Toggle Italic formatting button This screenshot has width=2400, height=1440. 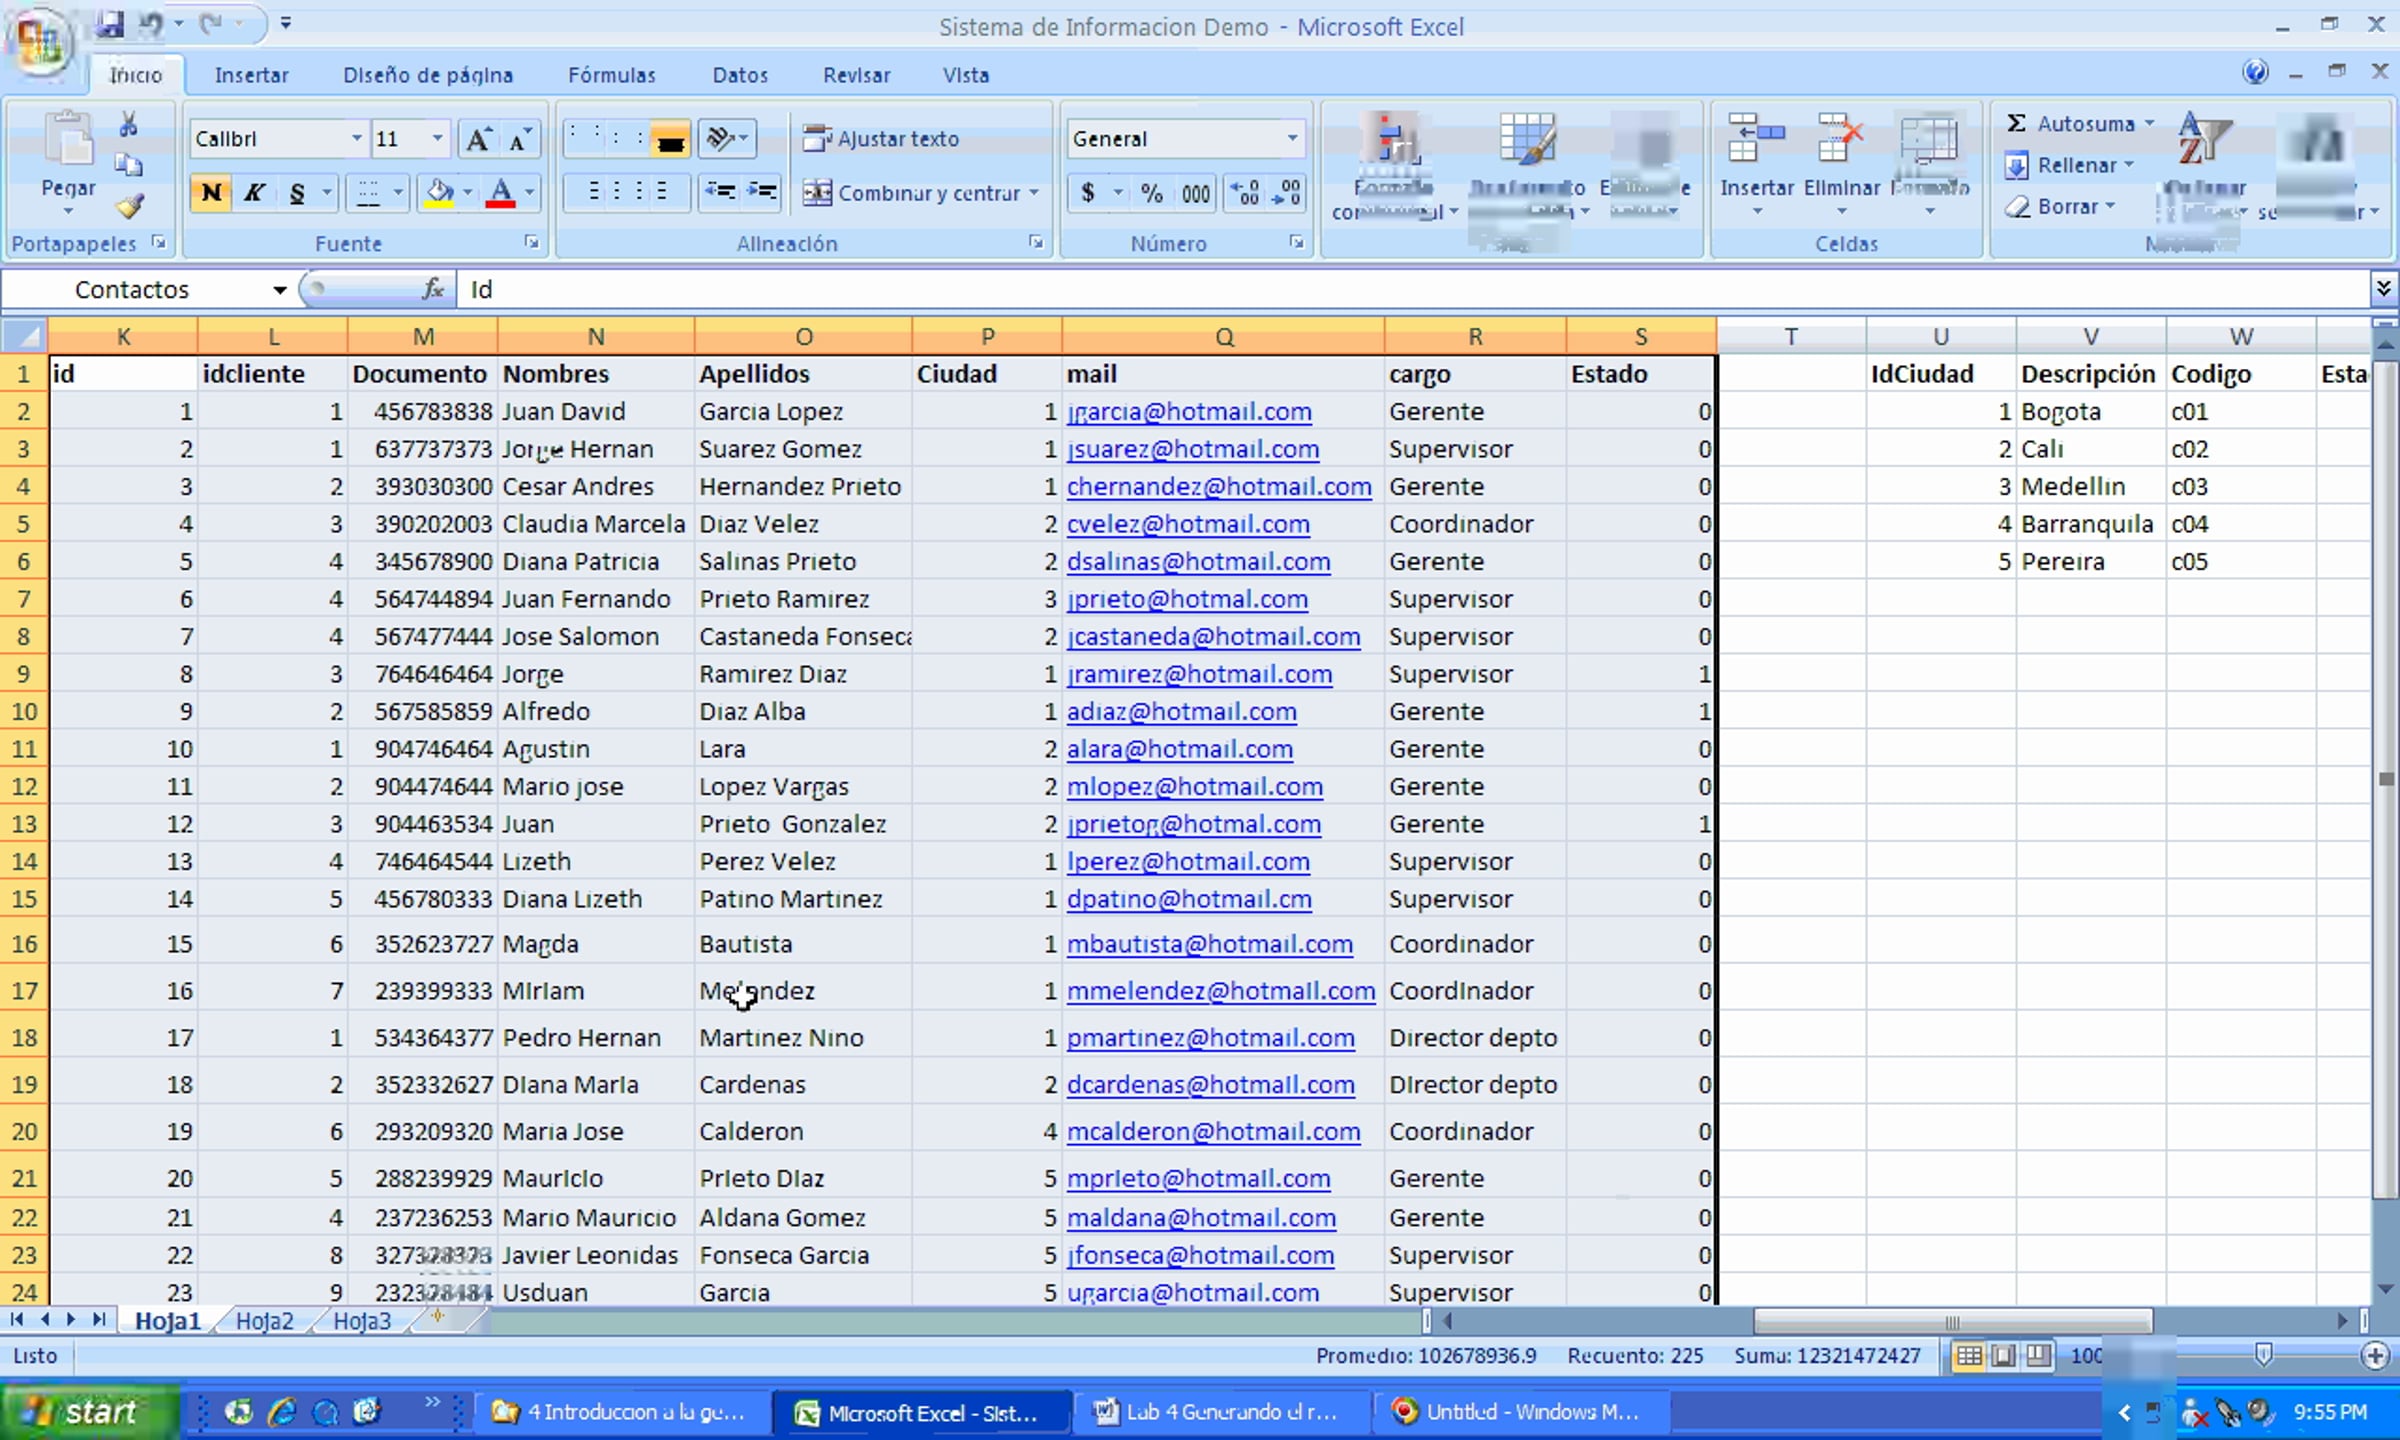click(x=254, y=193)
